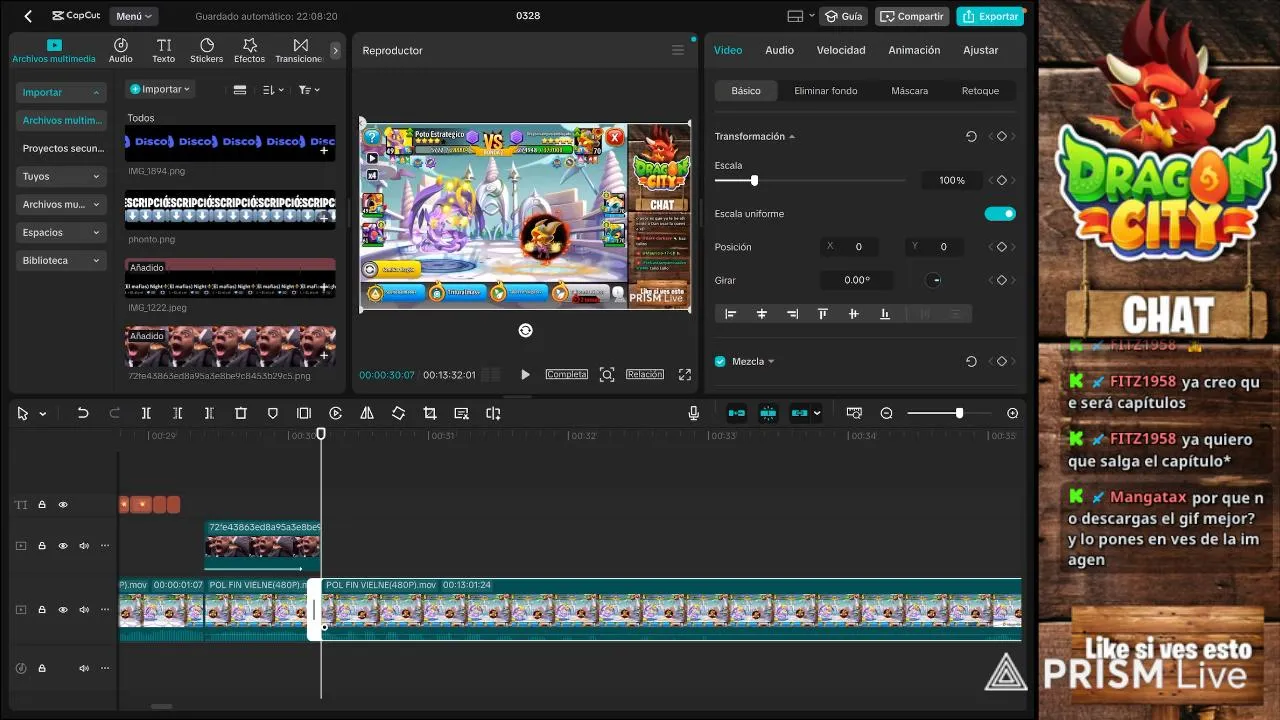
Task: Click the preview axis toggle icon in toolbar
Action: [854, 413]
